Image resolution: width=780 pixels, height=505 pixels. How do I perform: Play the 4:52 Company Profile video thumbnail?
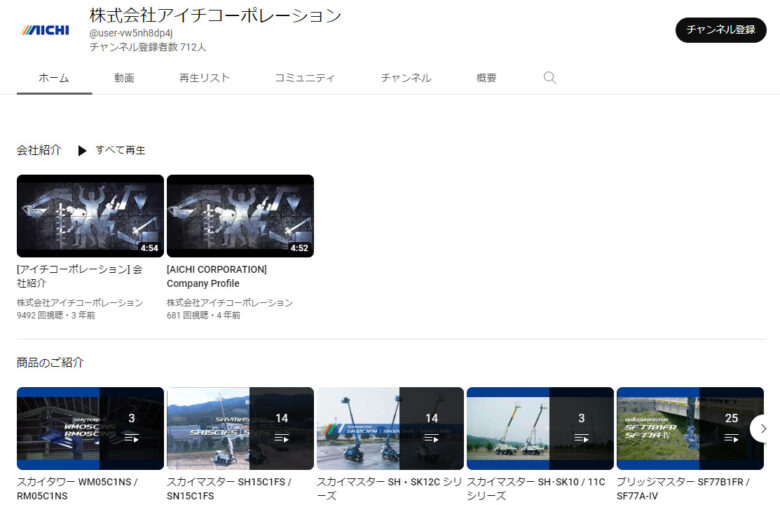[x=240, y=216]
